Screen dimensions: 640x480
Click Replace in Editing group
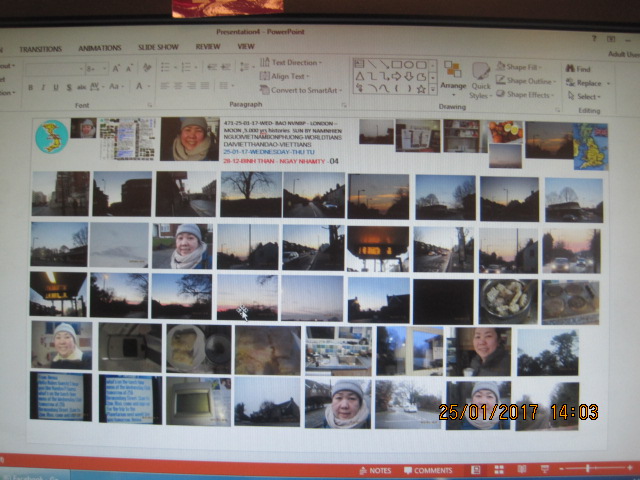point(588,83)
